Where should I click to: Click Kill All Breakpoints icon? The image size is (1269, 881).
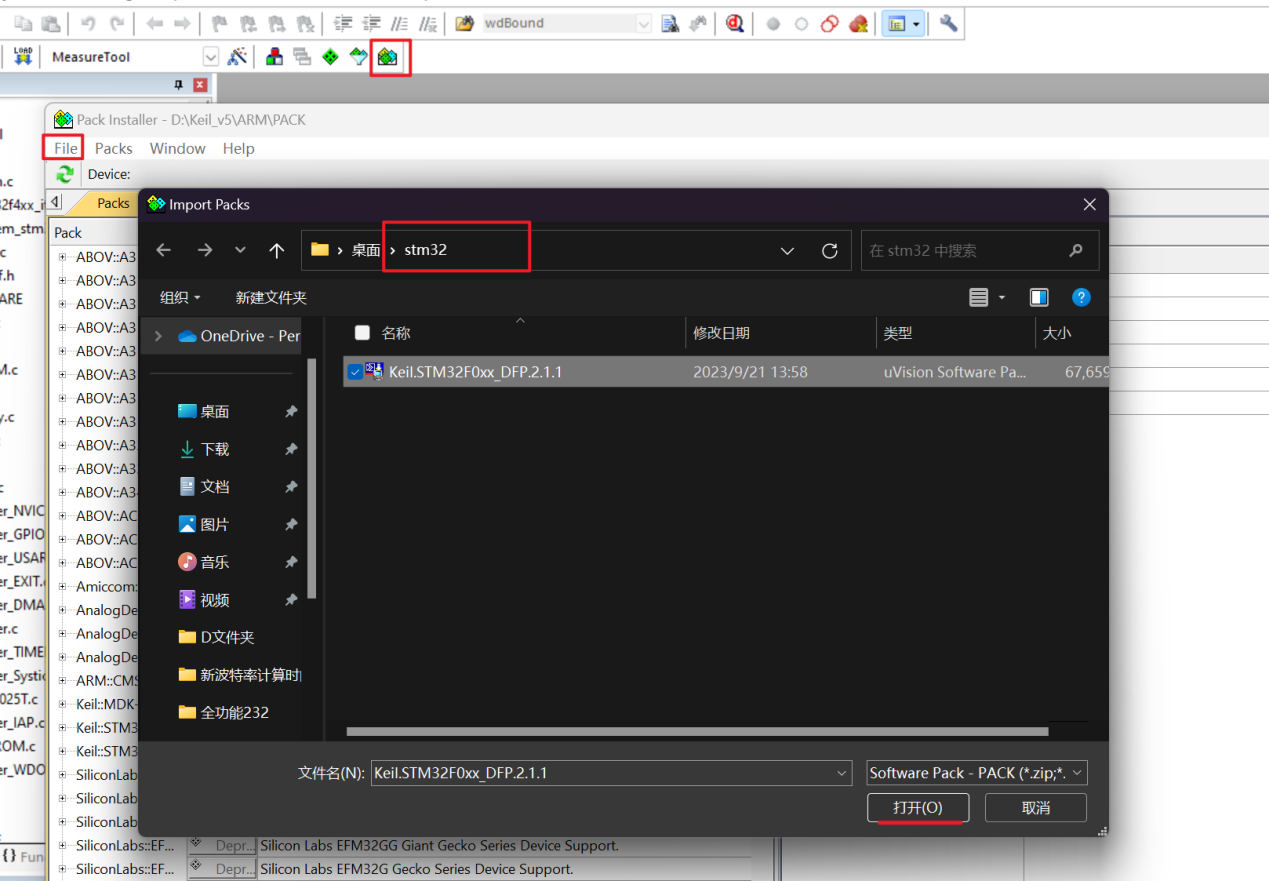858,23
